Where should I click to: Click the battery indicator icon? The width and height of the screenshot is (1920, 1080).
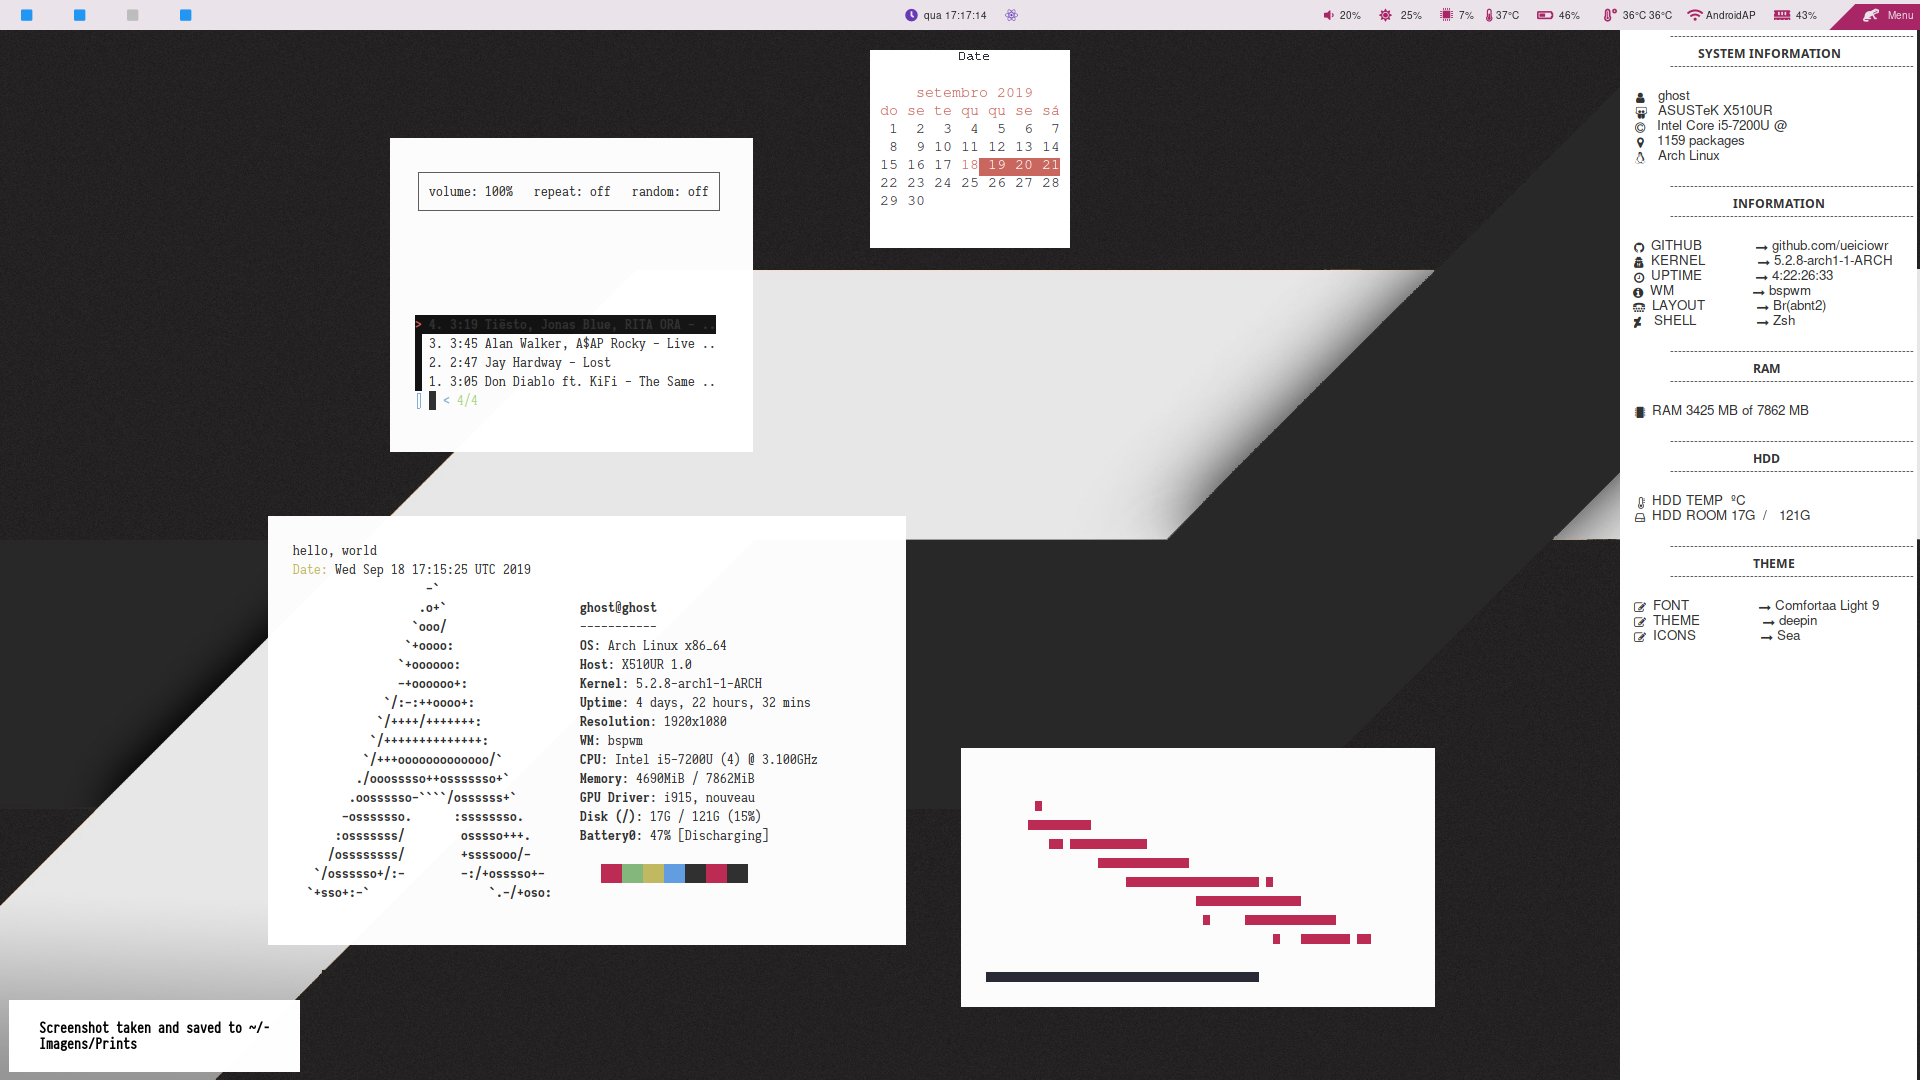point(1545,15)
